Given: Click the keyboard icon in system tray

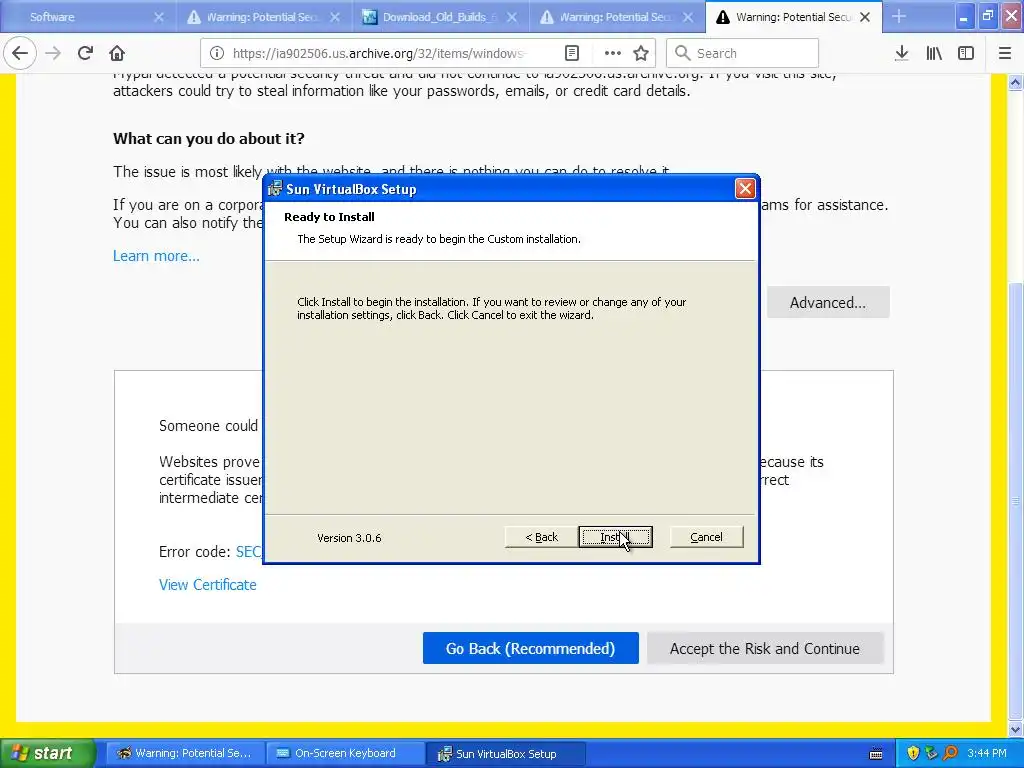Looking at the screenshot, I should (x=876, y=754).
